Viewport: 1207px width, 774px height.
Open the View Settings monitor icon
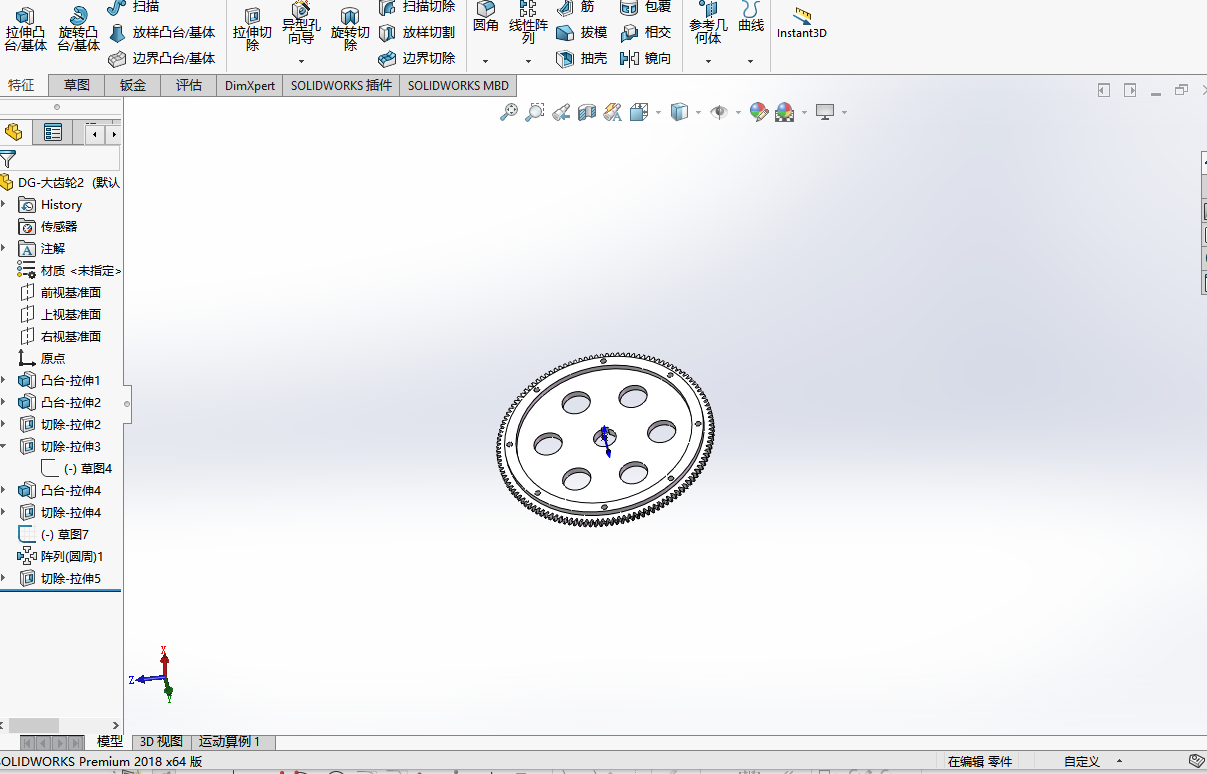pos(825,112)
